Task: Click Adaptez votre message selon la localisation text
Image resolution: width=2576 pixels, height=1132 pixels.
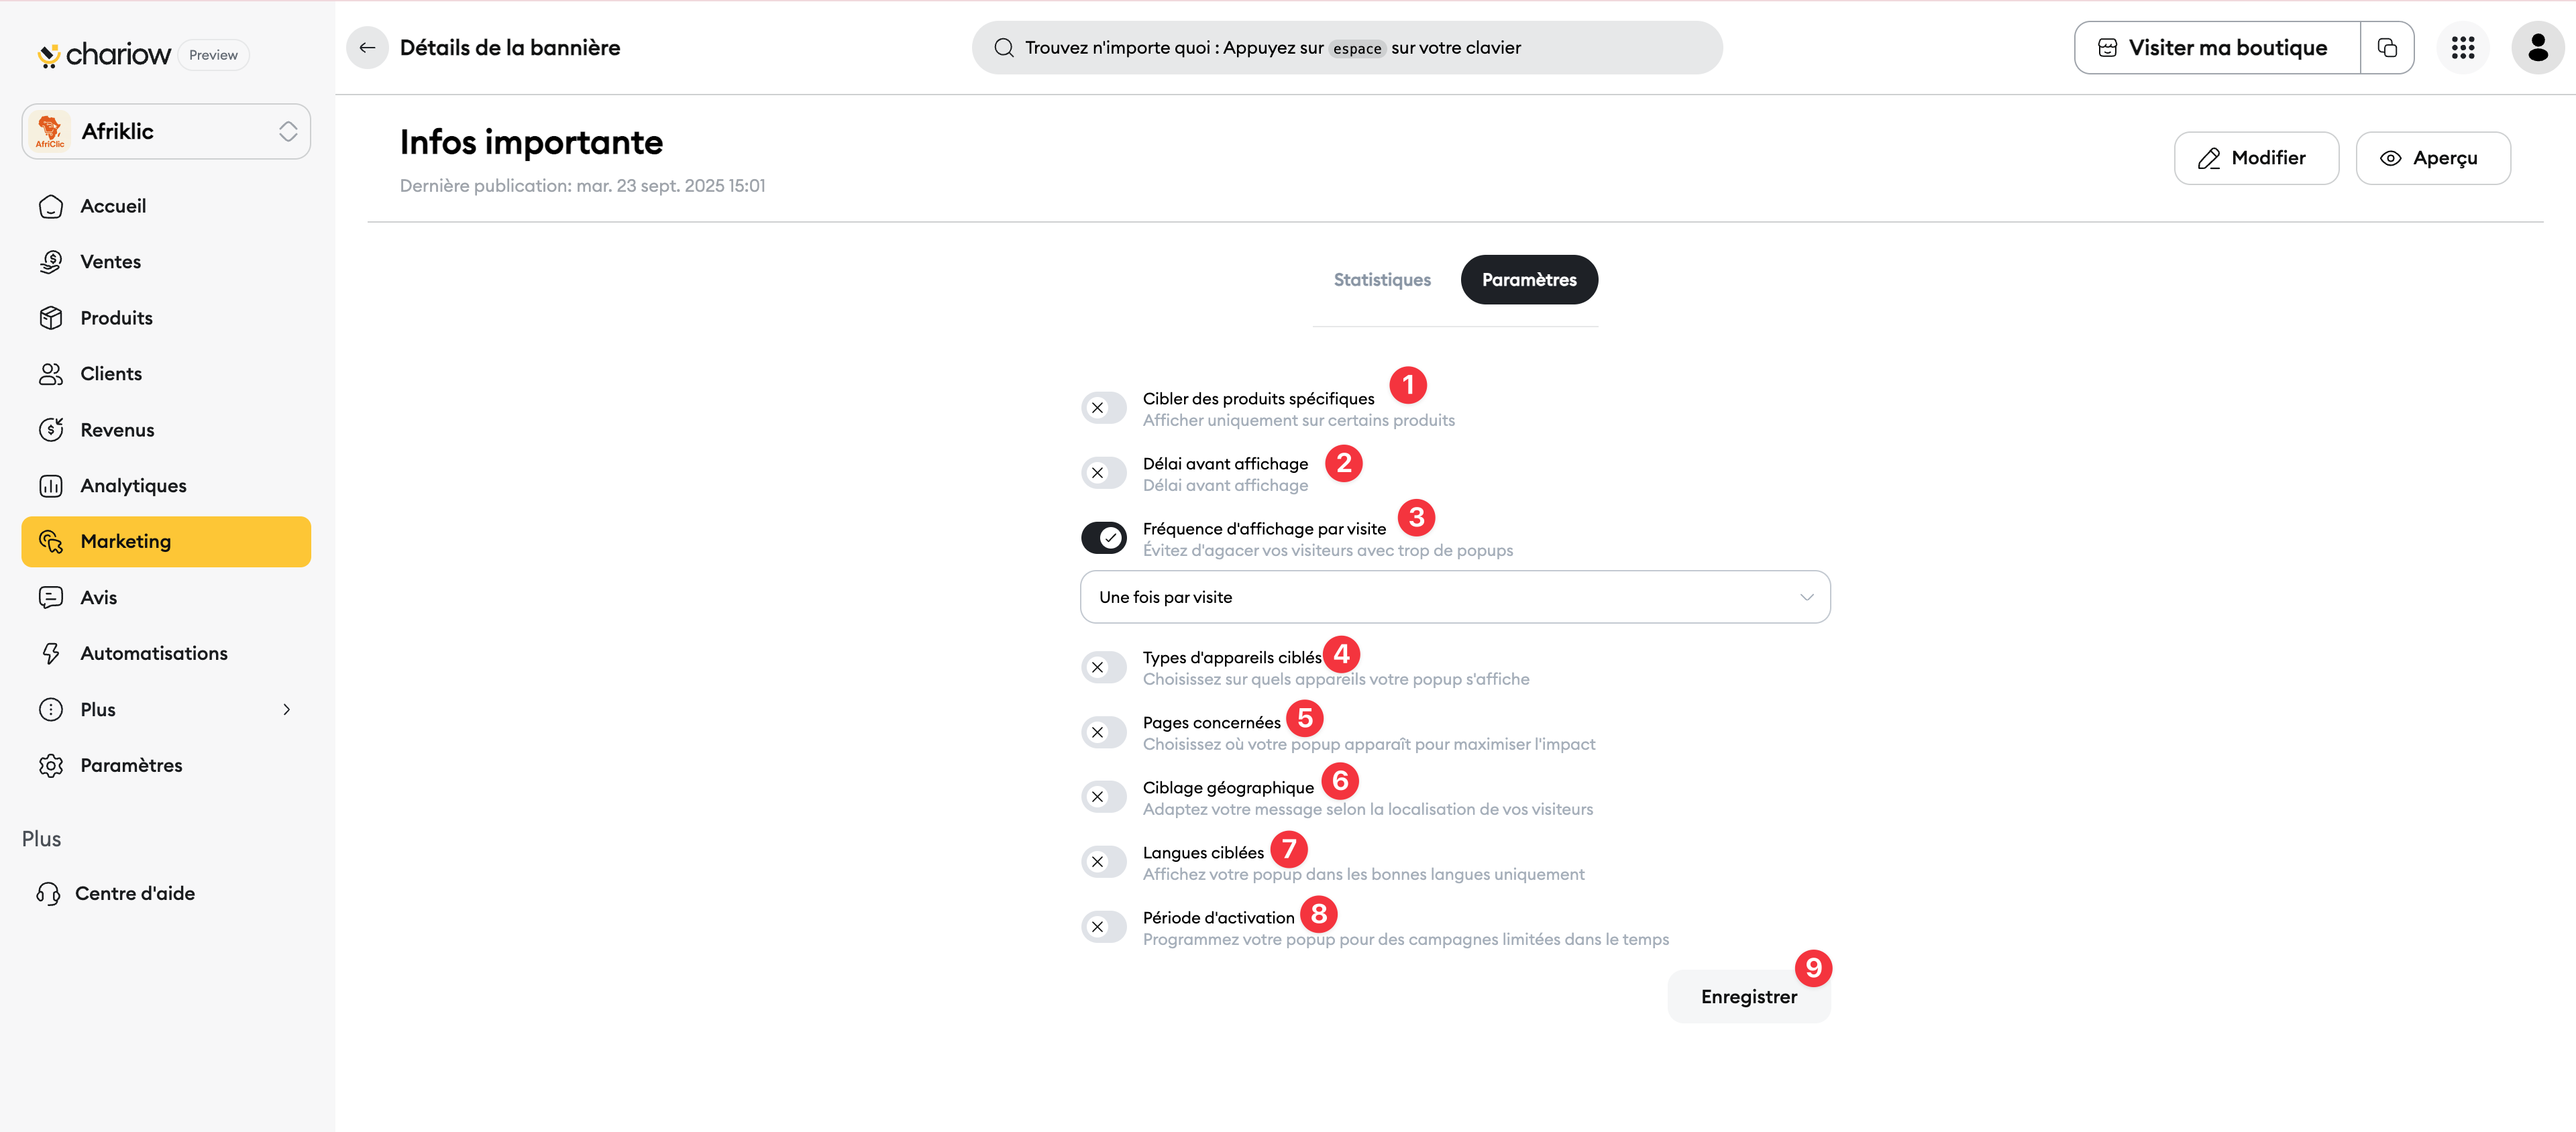Action: coord(1368,809)
